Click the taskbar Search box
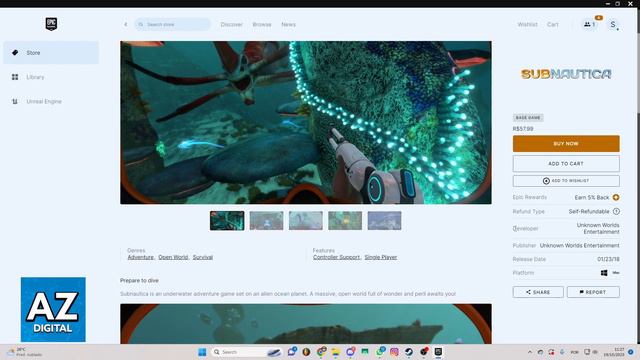This screenshot has height=360, width=640. (x=247, y=352)
